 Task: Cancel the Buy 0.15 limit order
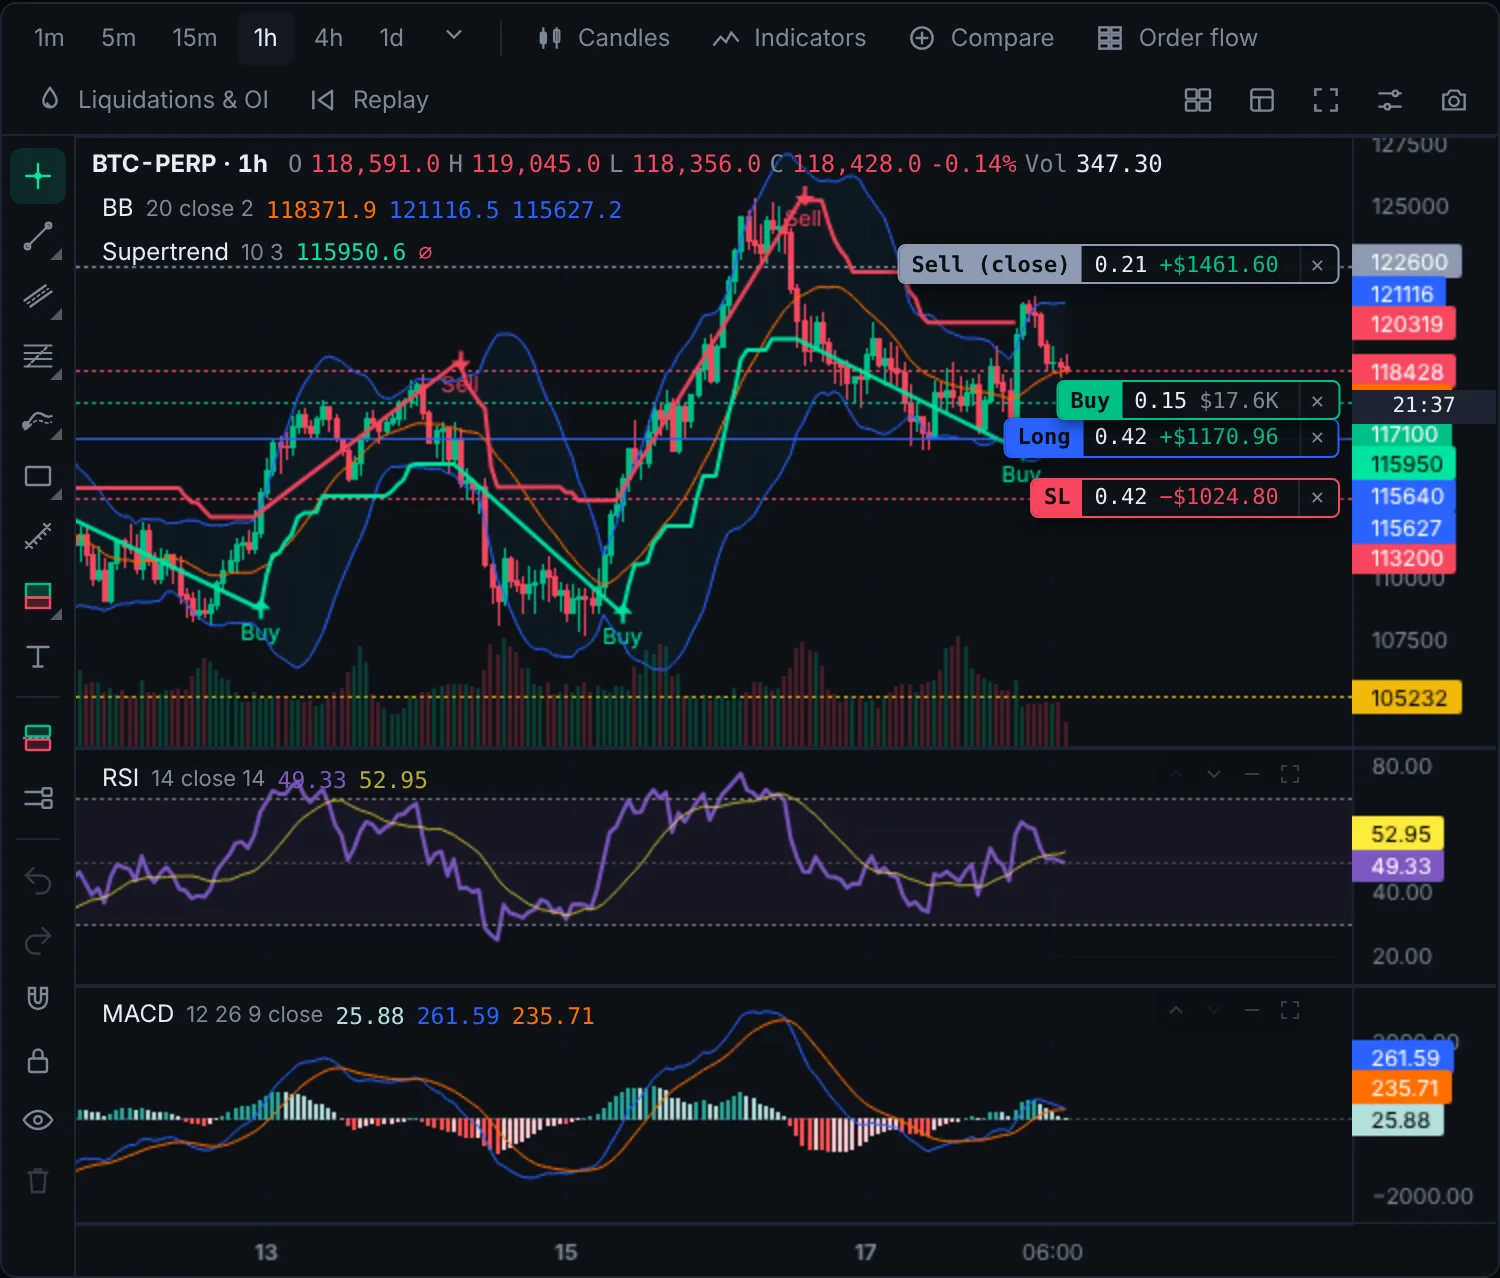click(1317, 401)
